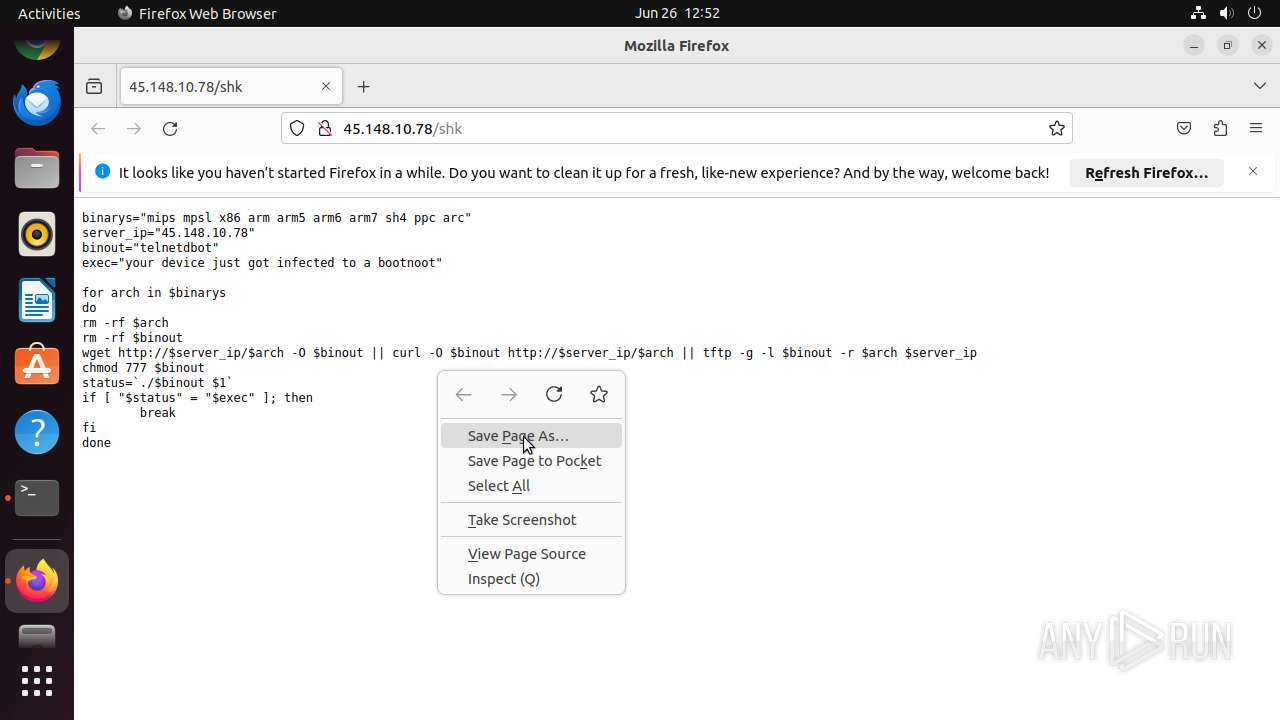The height and width of the screenshot is (720, 1280).
Task: Click Firefox icon in the dock
Action: click(x=37, y=581)
